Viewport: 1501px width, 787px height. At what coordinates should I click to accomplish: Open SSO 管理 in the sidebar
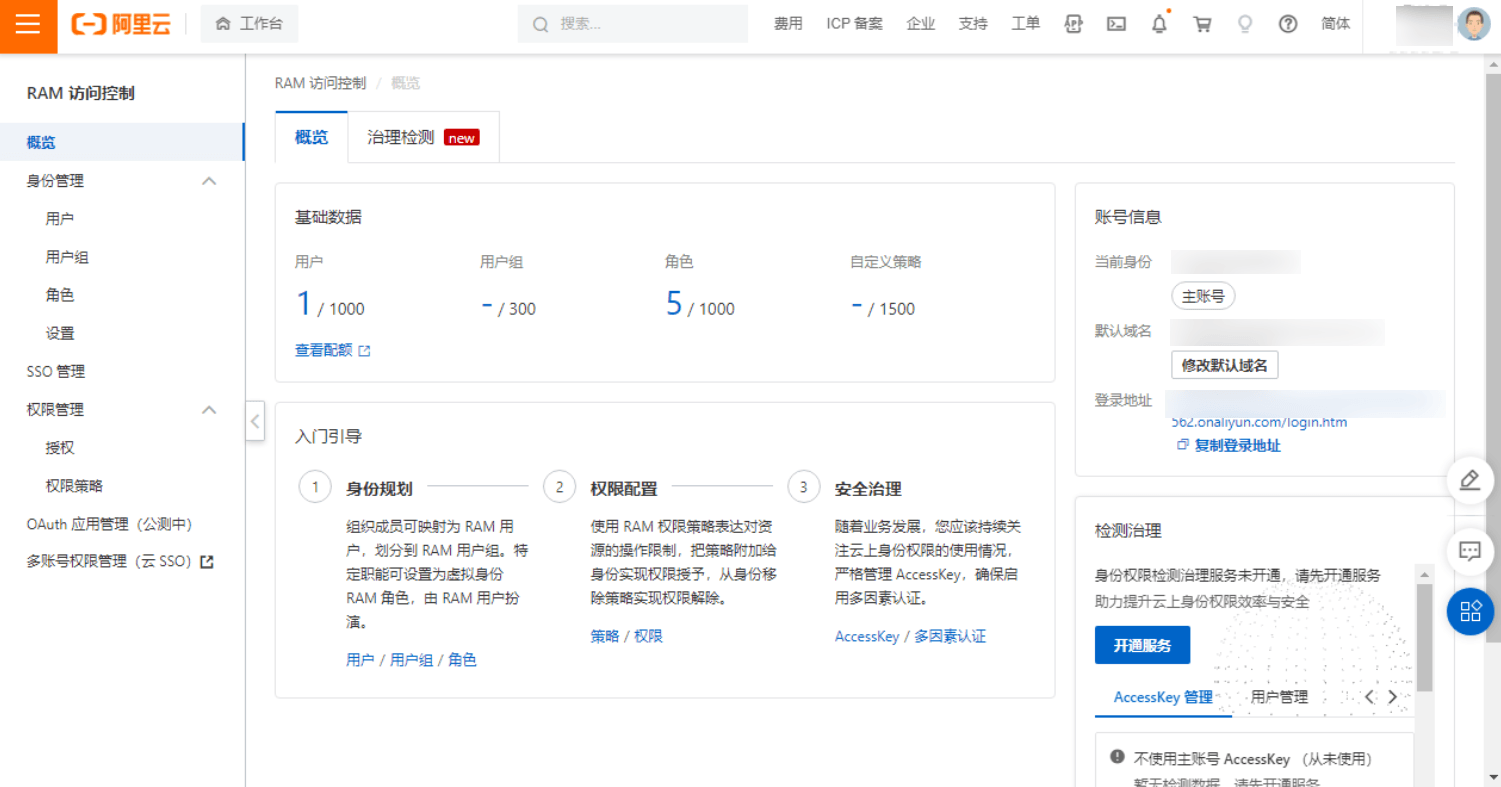pyautogui.click(x=56, y=371)
